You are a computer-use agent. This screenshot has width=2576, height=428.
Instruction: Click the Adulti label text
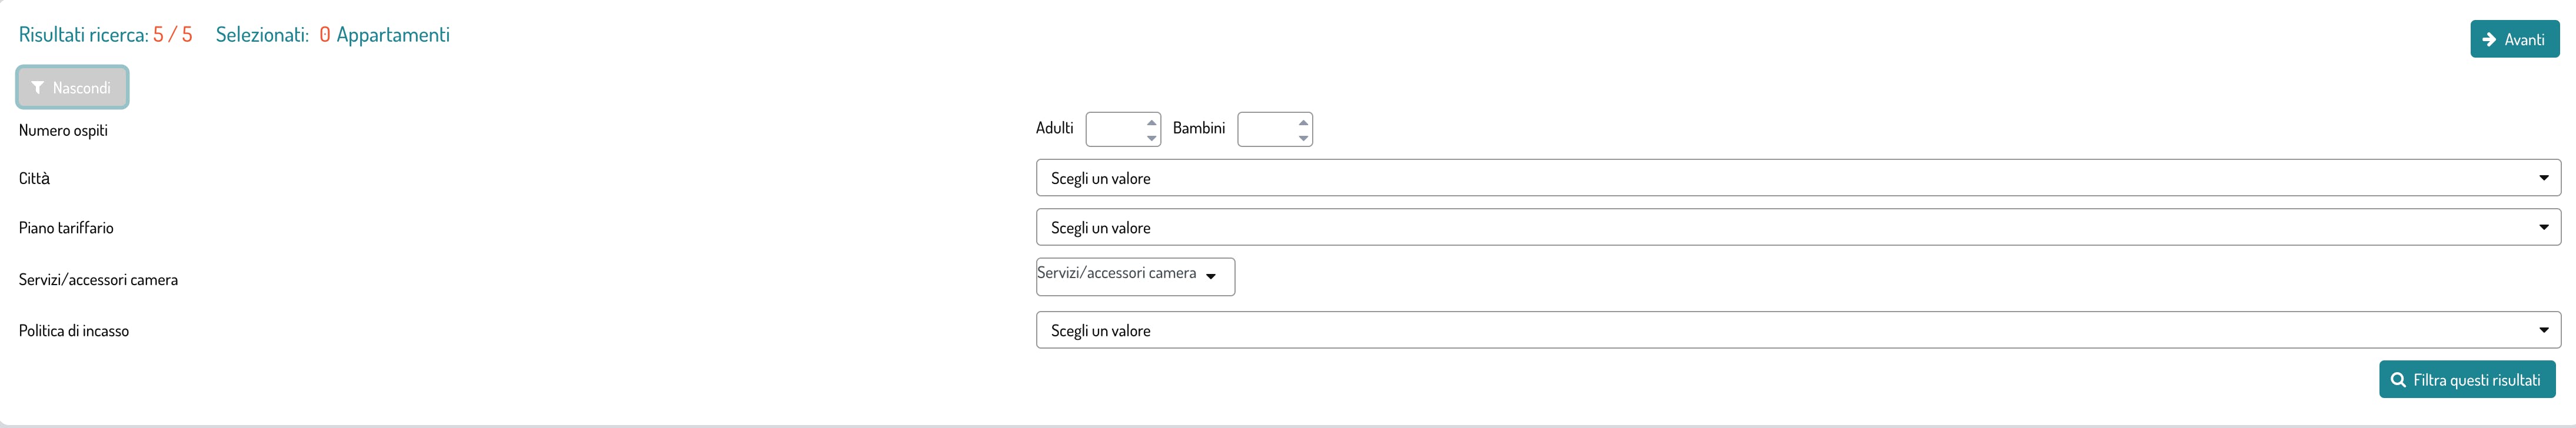[1054, 128]
